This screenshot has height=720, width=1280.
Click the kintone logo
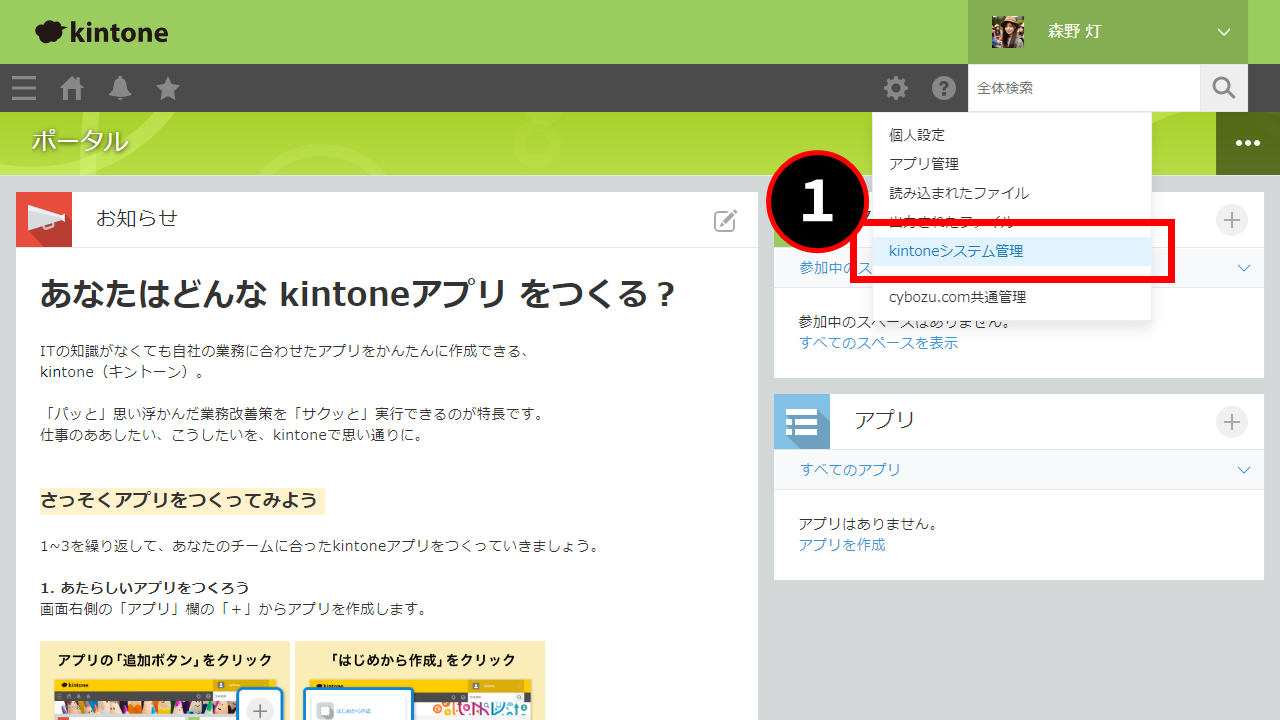pos(101,32)
